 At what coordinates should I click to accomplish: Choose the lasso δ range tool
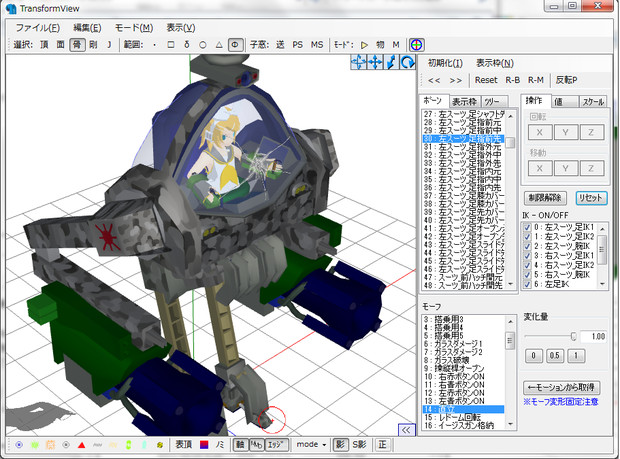[187, 45]
